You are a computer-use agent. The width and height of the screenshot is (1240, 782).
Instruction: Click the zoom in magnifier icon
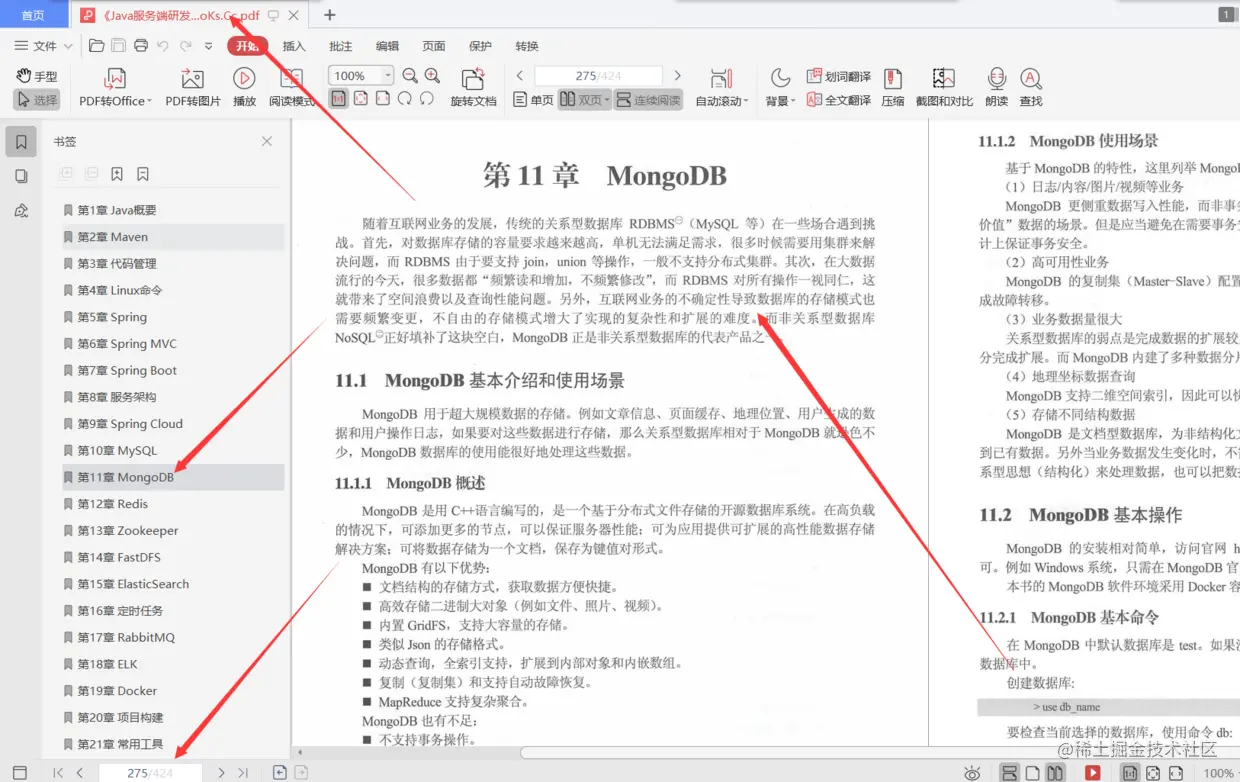click(x=432, y=75)
